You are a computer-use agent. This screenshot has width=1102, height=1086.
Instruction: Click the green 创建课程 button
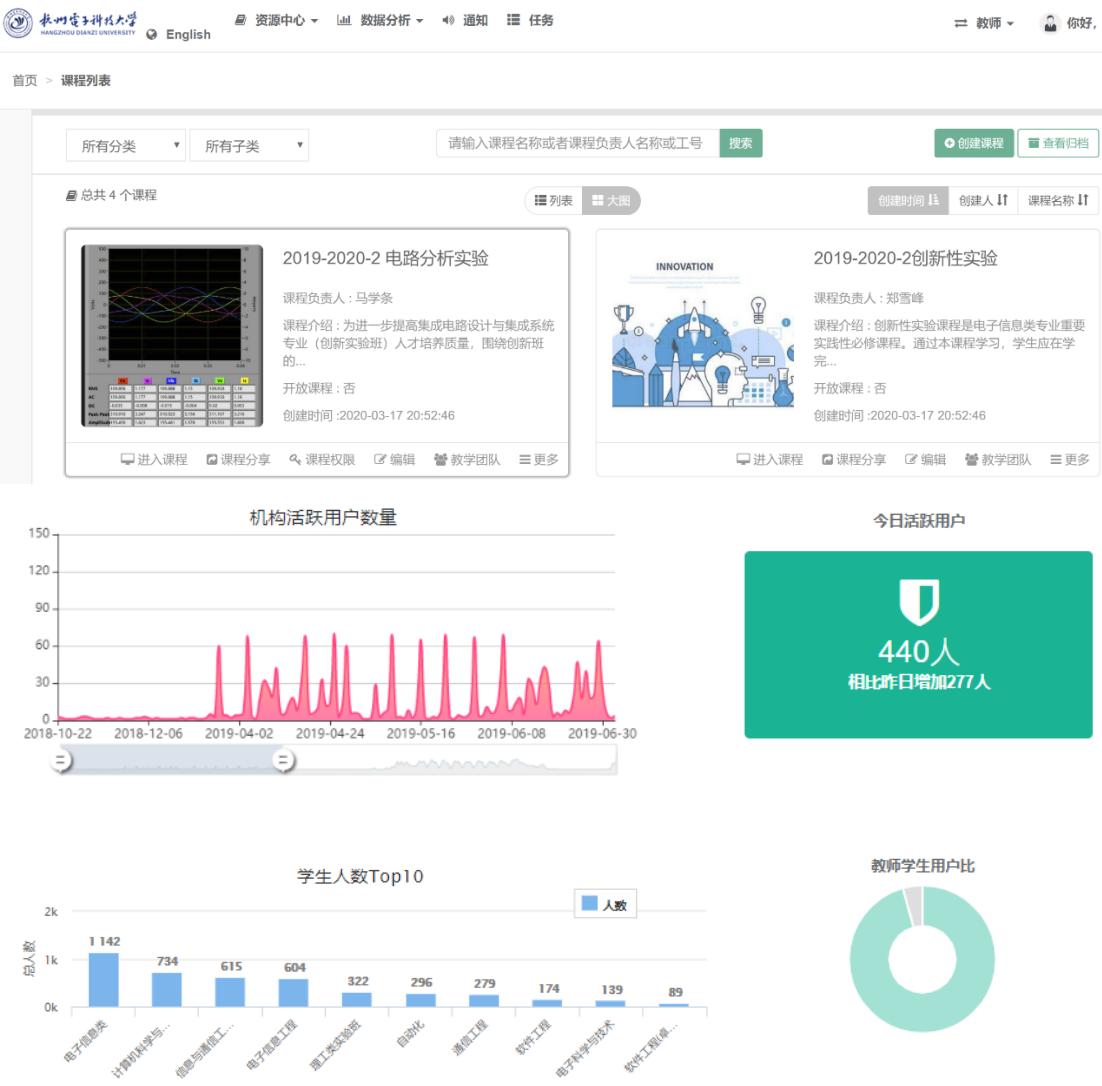pyautogui.click(x=973, y=143)
